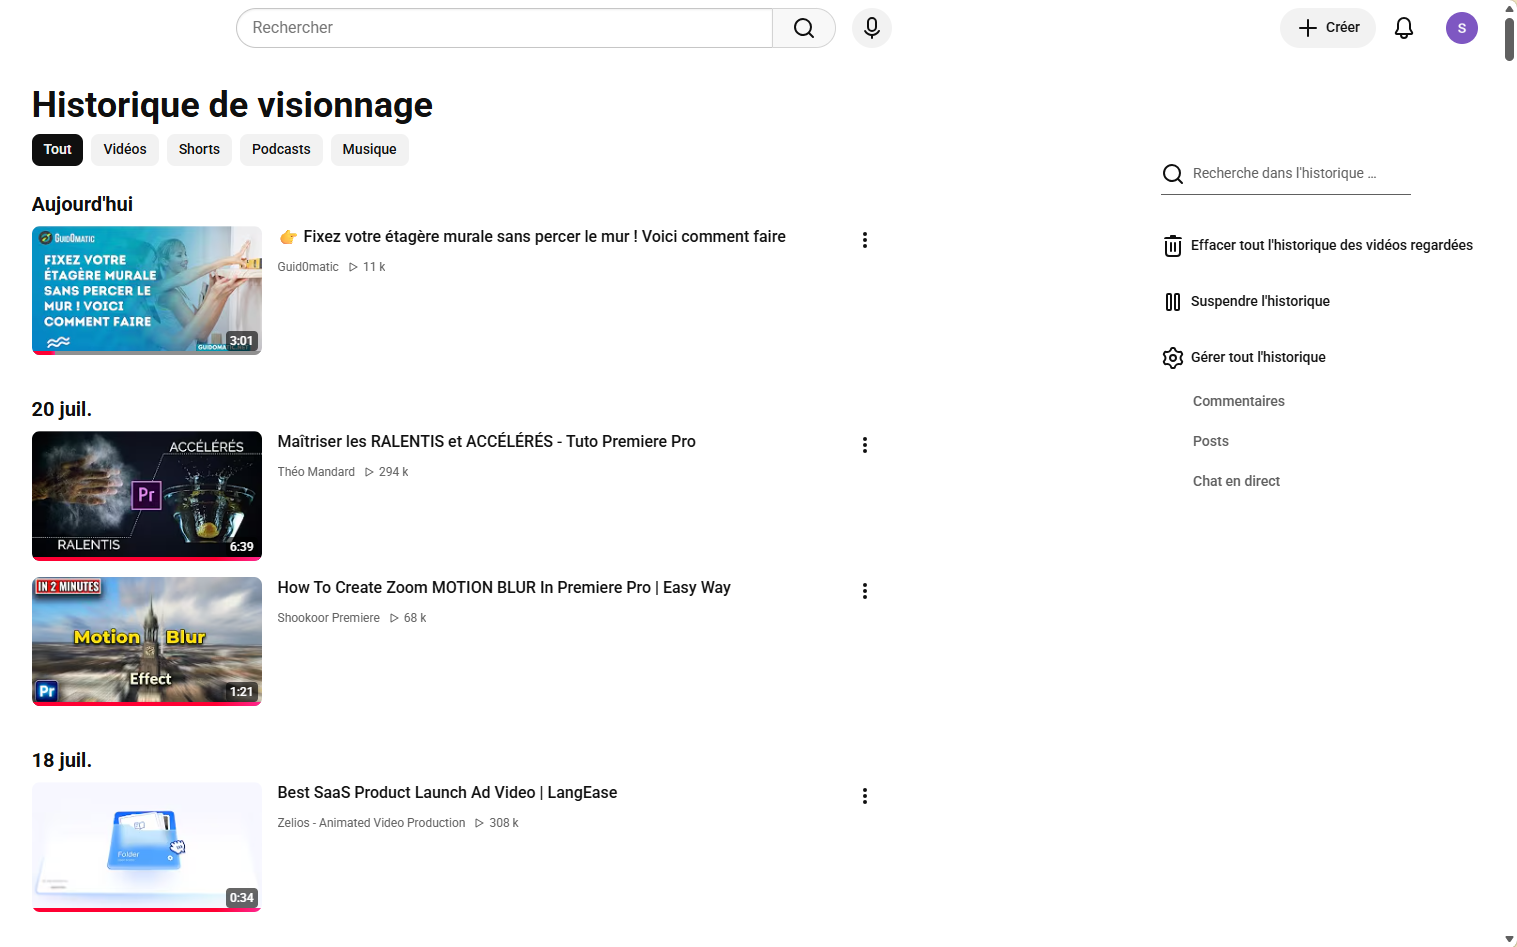Click the Suspendre l'historique text
Screen dimensions: 1517x947
click(1260, 301)
